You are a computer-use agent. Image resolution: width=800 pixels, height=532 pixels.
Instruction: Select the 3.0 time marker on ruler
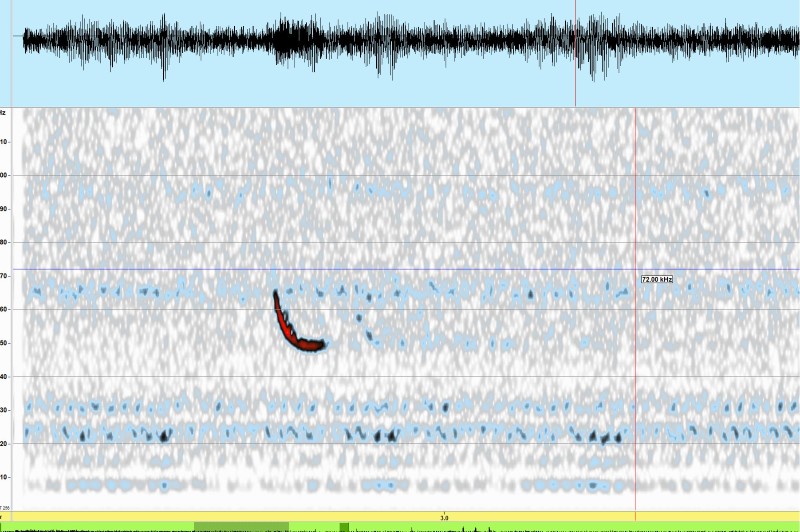pyautogui.click(x=444, y=517)
